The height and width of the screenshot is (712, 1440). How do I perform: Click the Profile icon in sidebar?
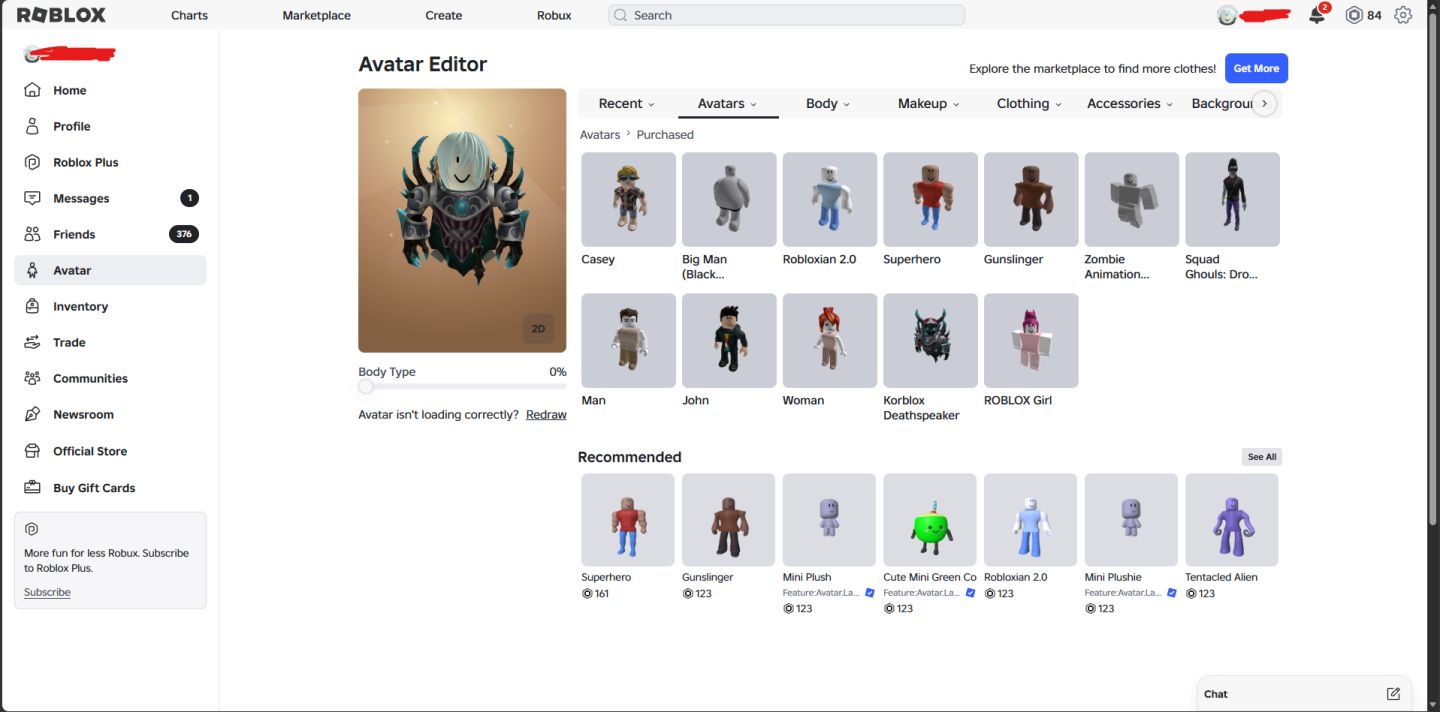tap(33, 126)
